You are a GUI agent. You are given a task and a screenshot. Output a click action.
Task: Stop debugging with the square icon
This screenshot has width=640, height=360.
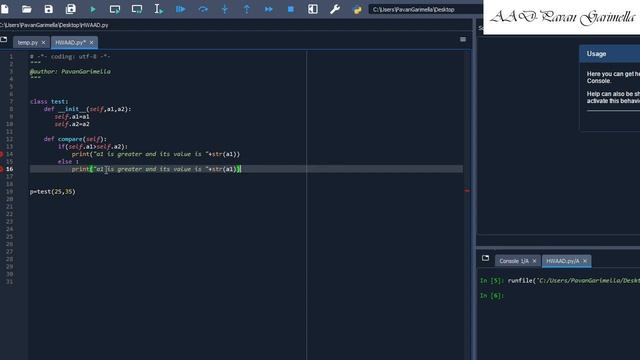pyautogui.click(x=291, y=9)
